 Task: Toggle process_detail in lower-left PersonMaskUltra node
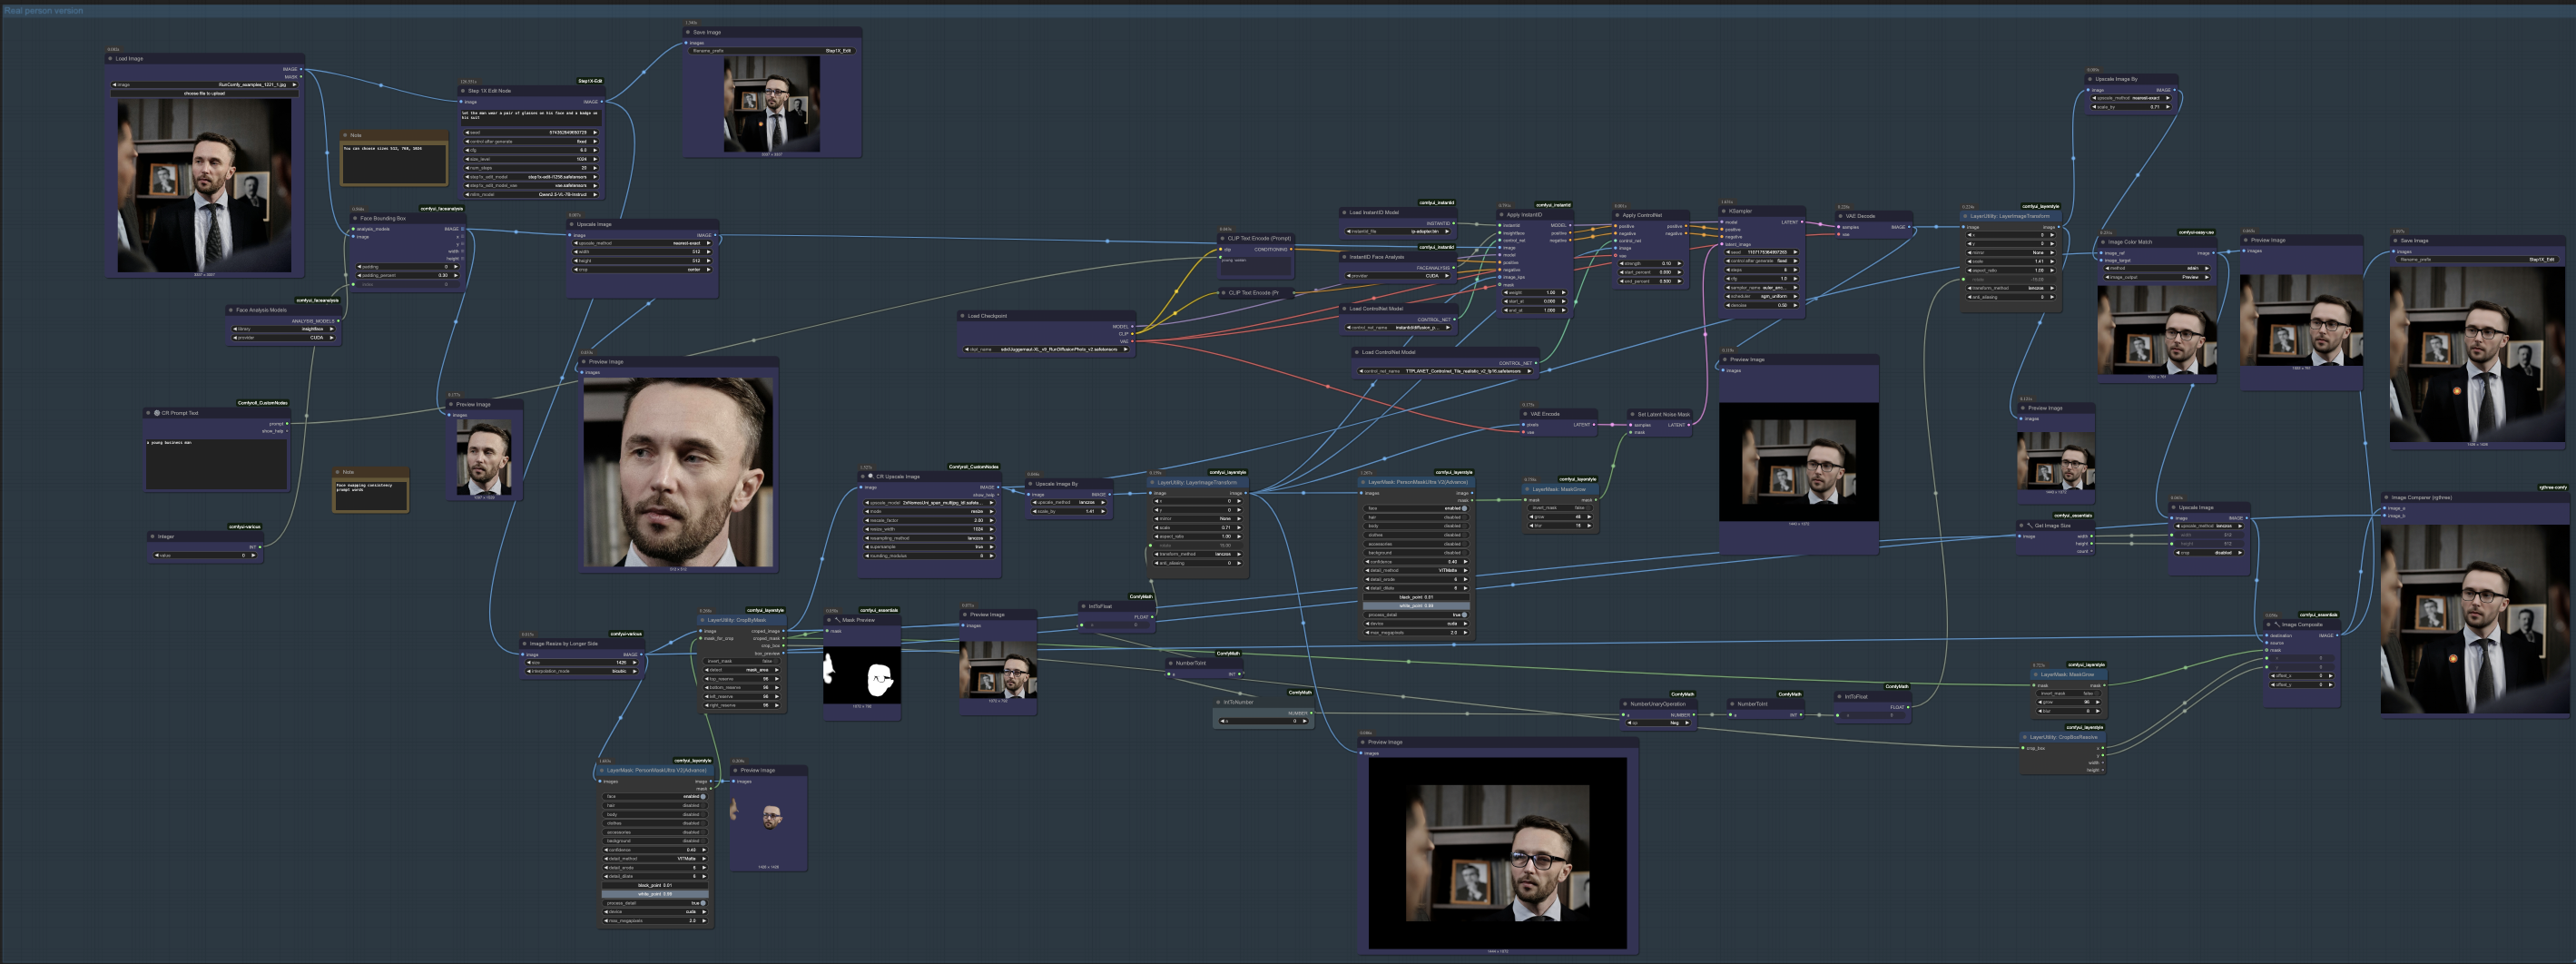655,903
